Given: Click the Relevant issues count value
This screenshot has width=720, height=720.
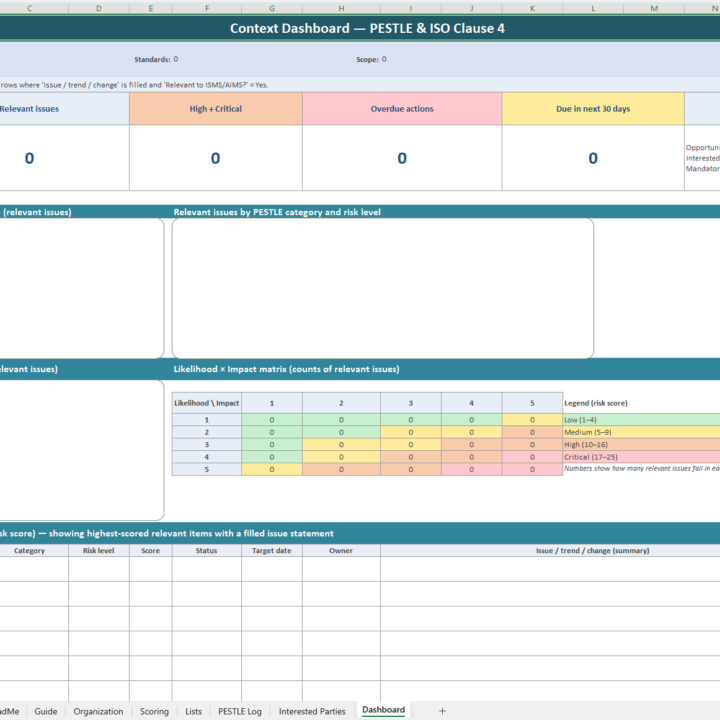Looking at the screenshot, I should pyautogui.click(x=29, y=158).
